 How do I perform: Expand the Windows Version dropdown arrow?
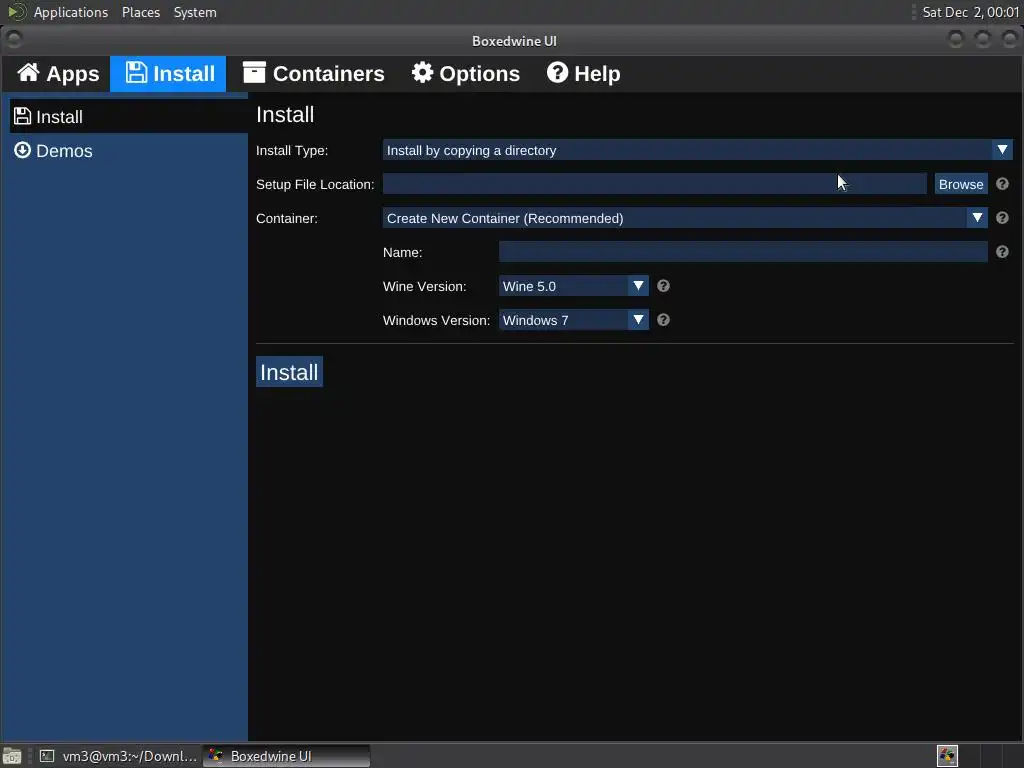tap(638, 319)
